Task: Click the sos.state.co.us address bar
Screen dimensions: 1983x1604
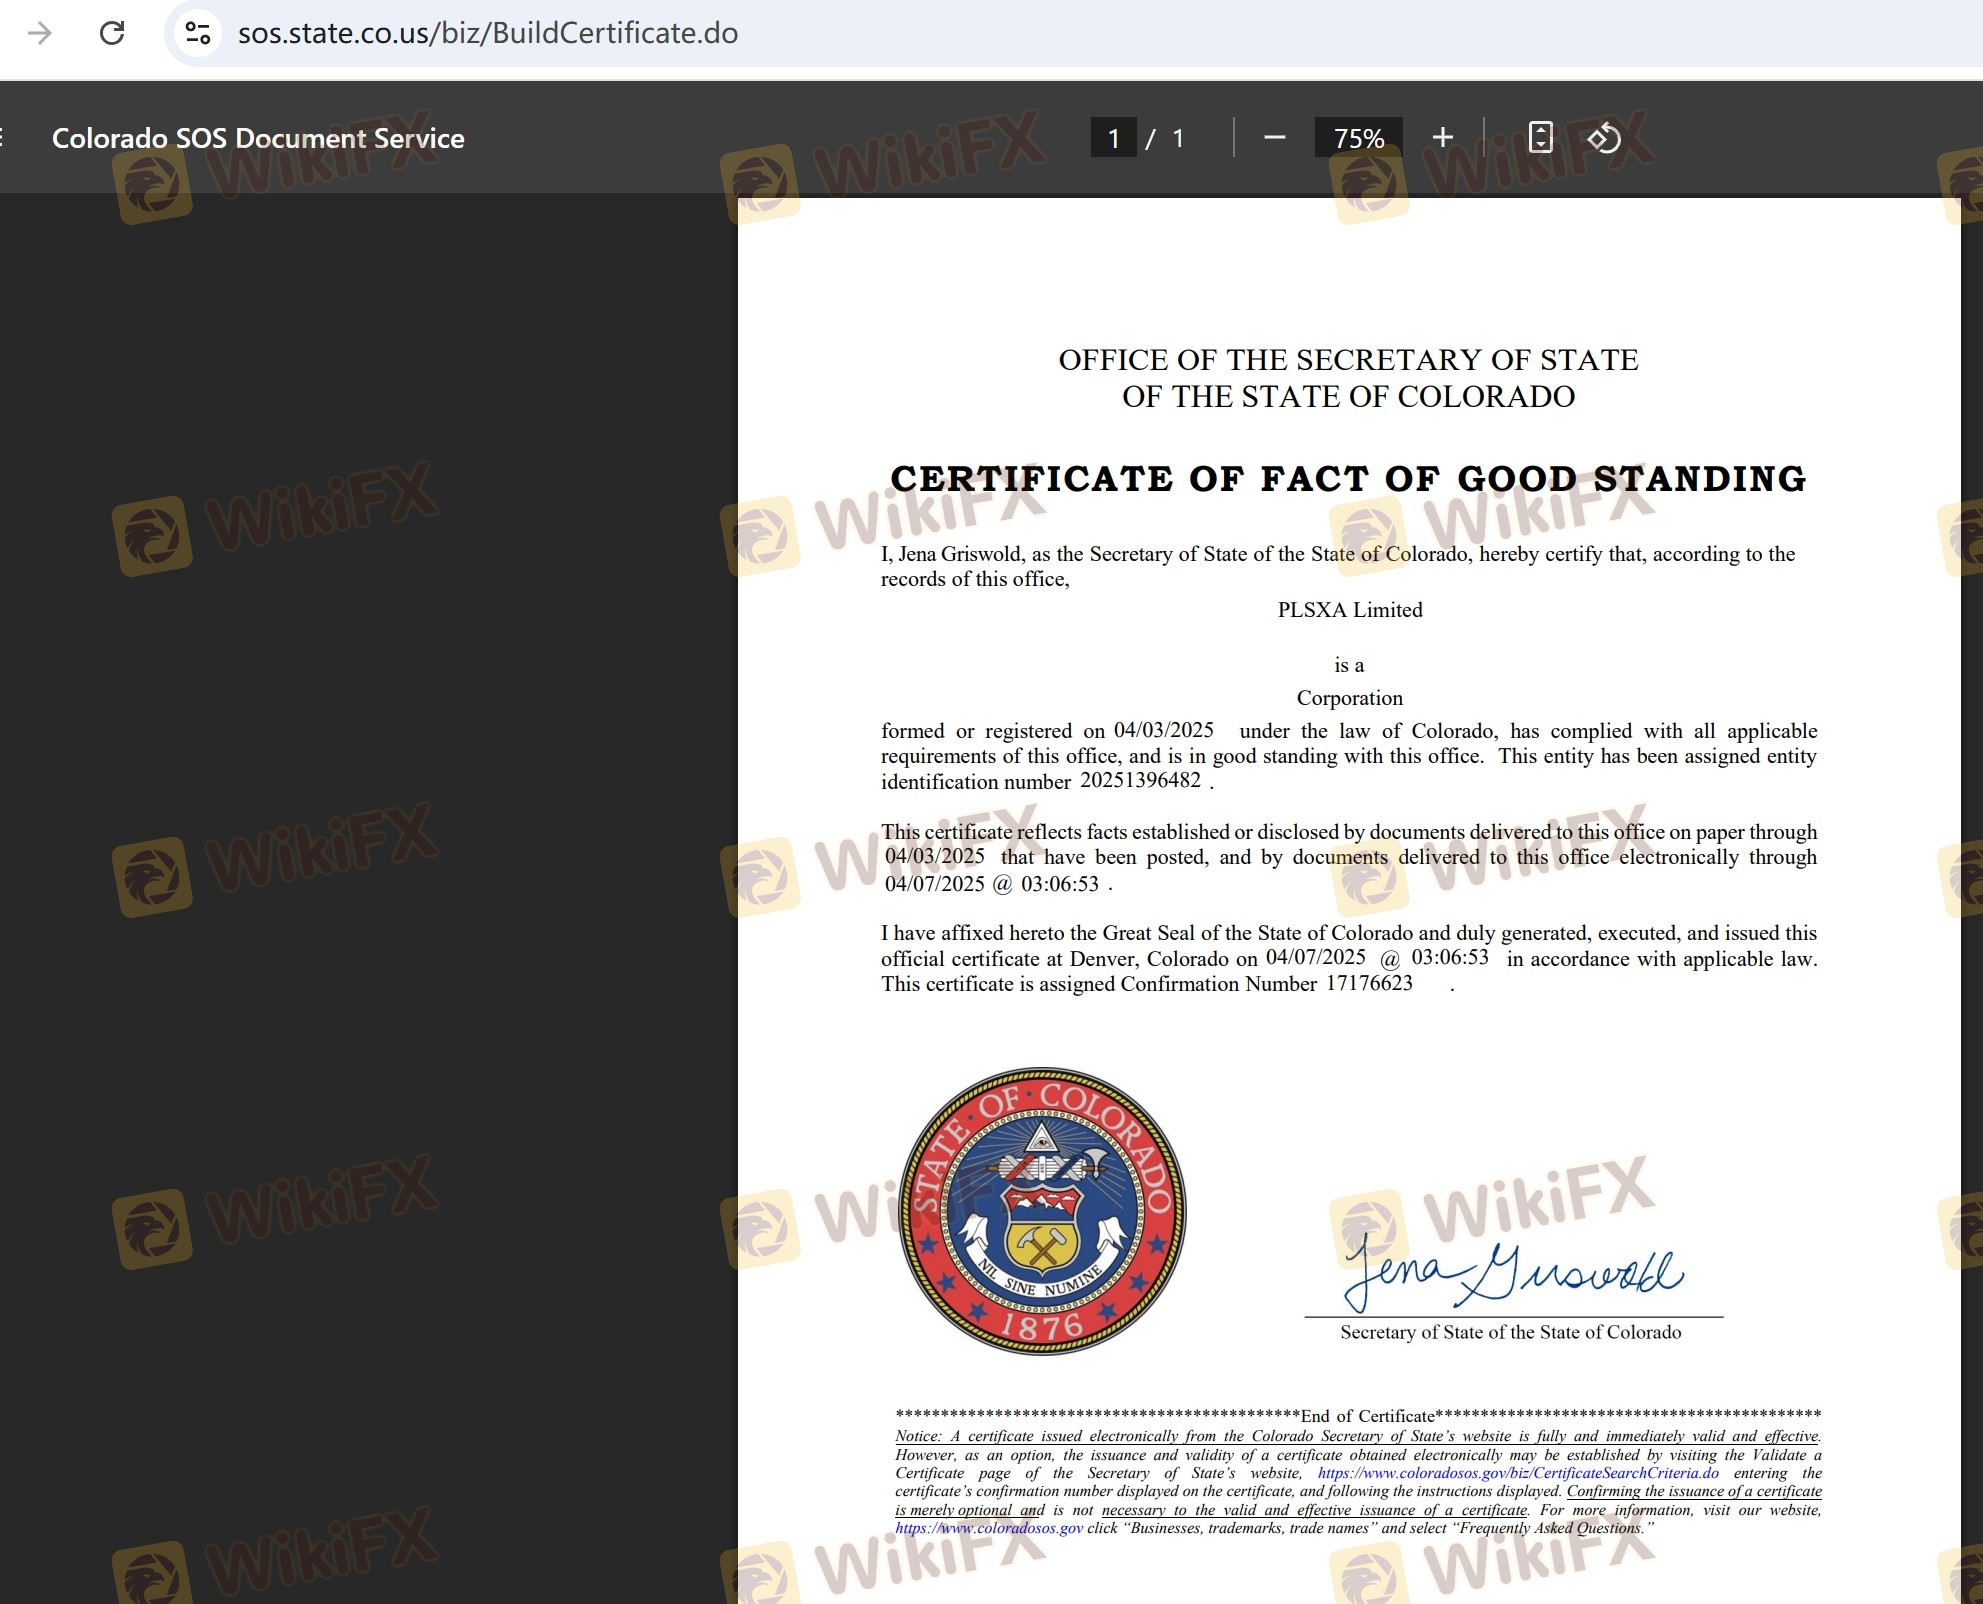Action: (x=488, y=33)
